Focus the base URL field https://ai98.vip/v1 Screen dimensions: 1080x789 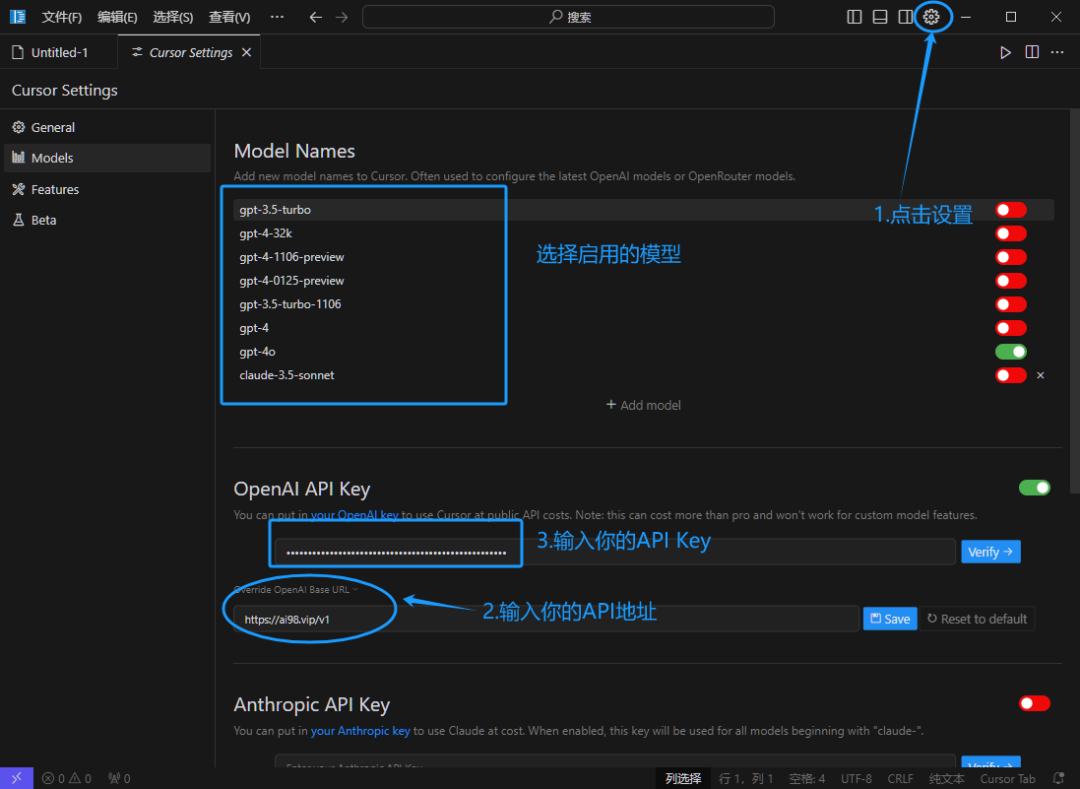546,619
